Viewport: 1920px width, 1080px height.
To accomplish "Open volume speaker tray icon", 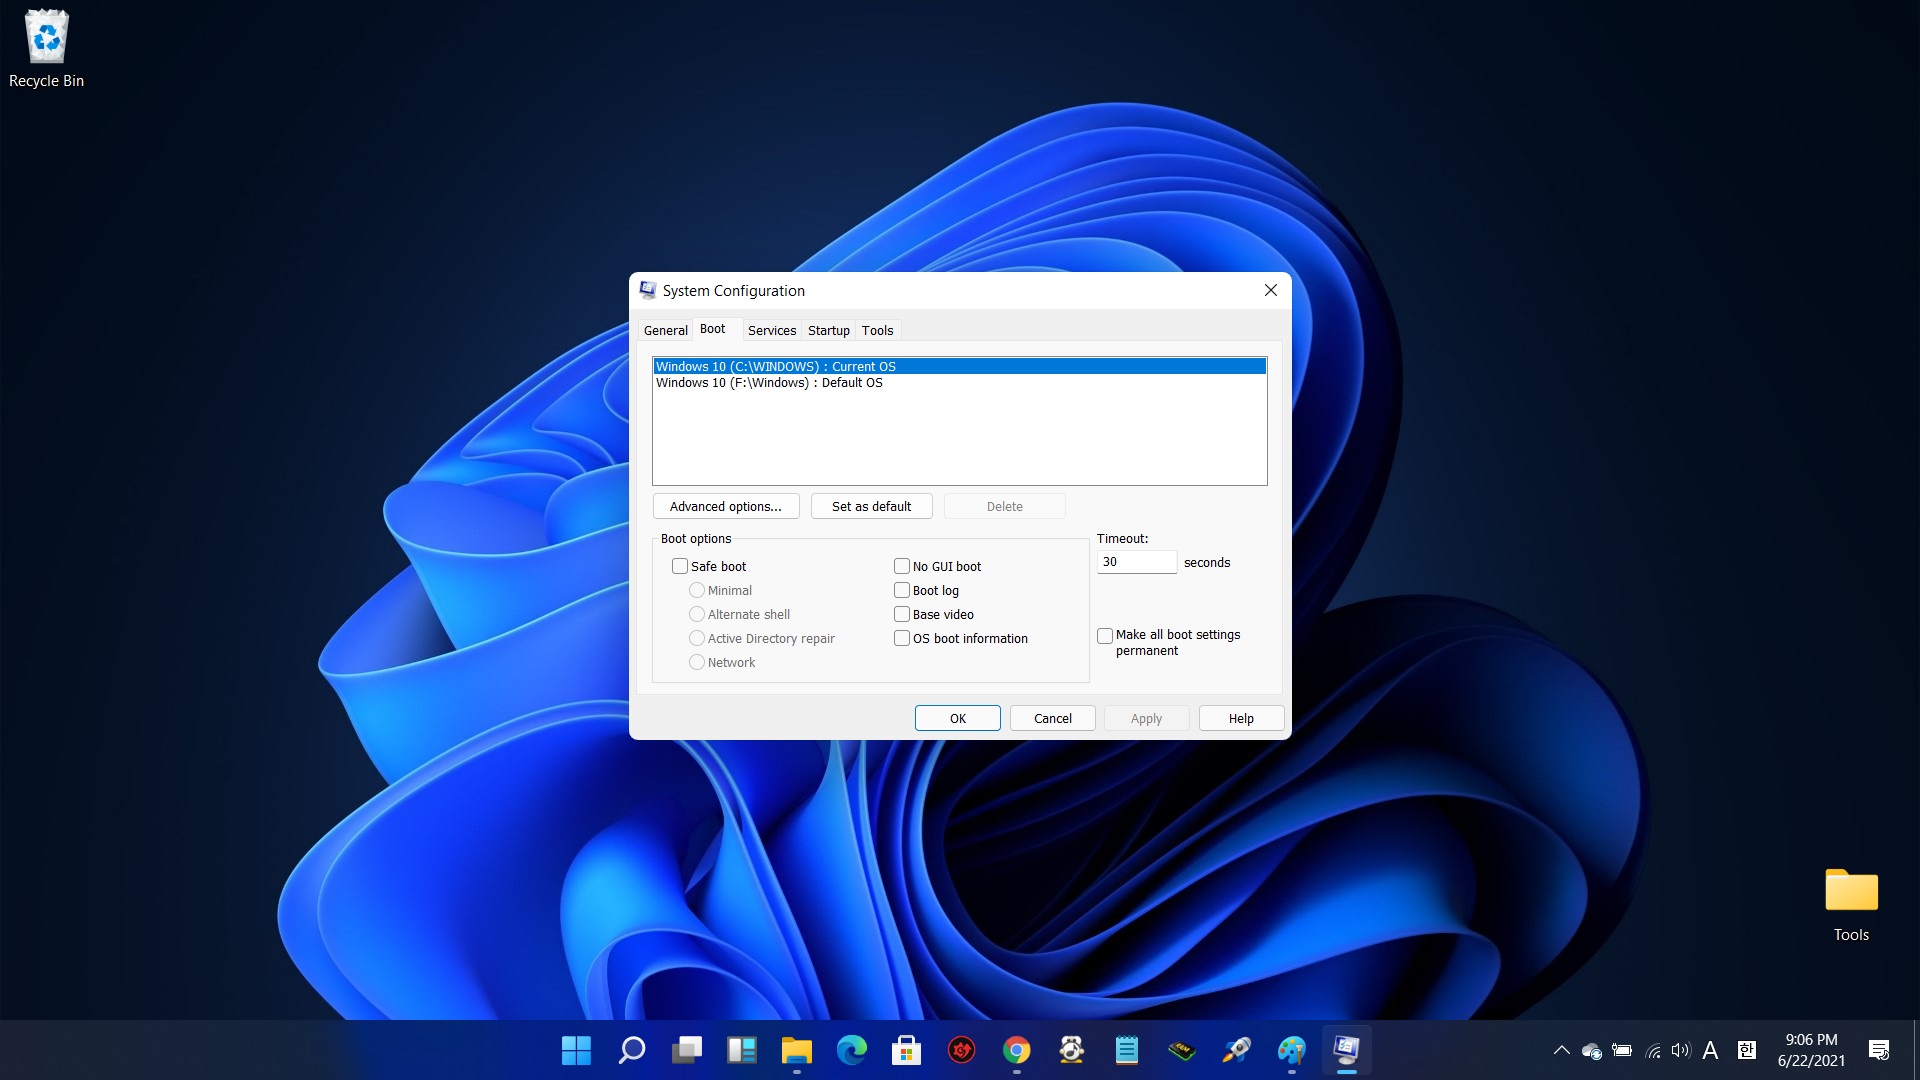I will (x=1681, y=1050).
